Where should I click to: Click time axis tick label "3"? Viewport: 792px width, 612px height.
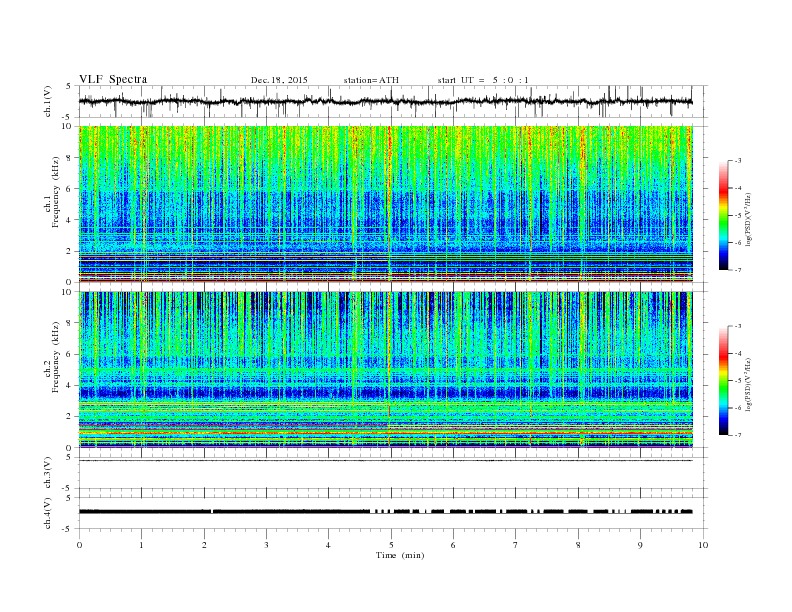tap(266, 545)
